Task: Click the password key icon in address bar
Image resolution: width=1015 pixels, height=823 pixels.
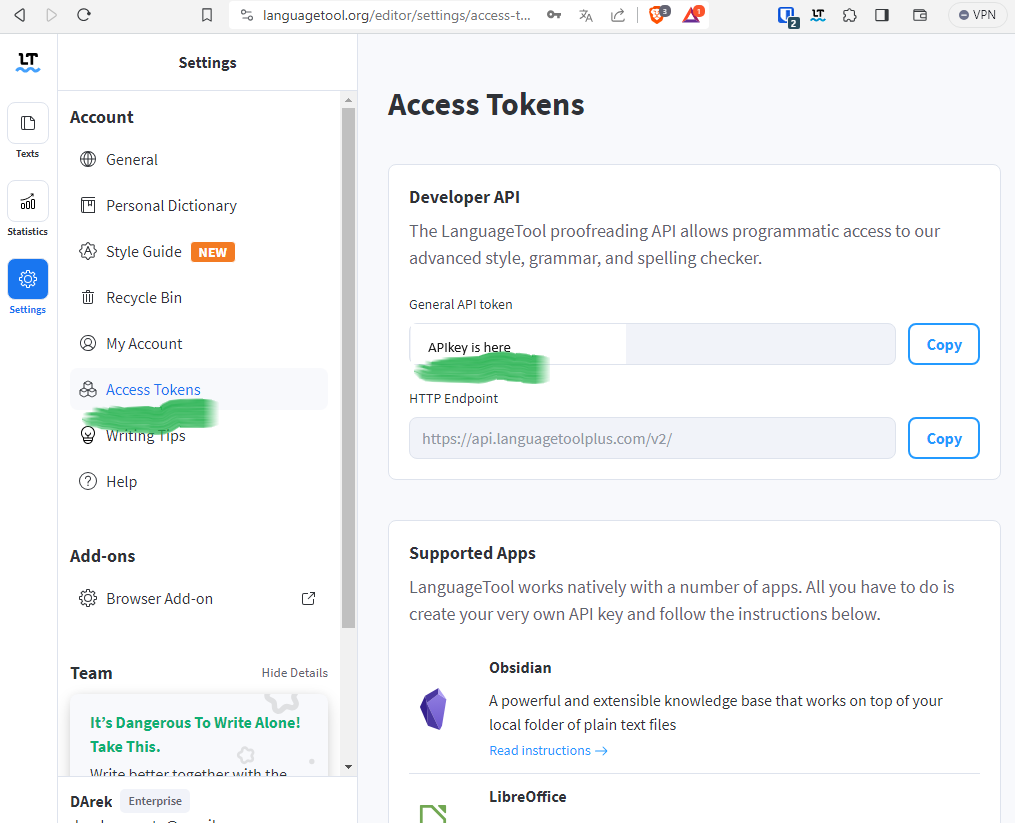Action: pos(554,15)
